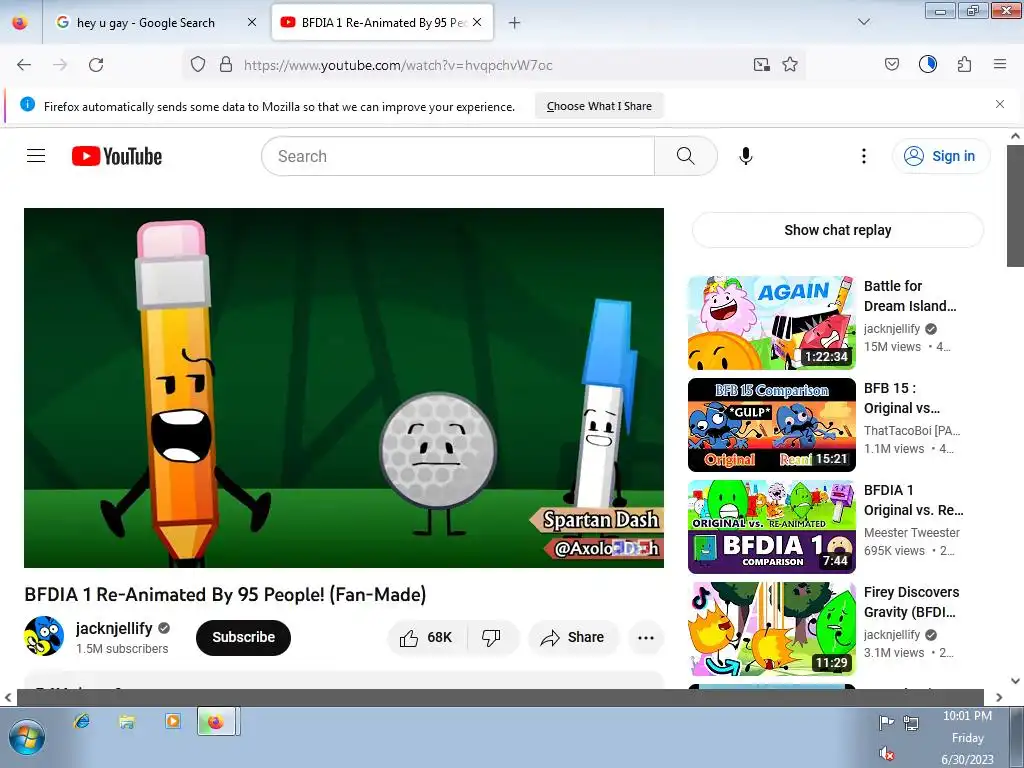Open the Windows Start menu
Image resolution: width=1024 pixels, height=768 pixels.
[x=27, y=738]
